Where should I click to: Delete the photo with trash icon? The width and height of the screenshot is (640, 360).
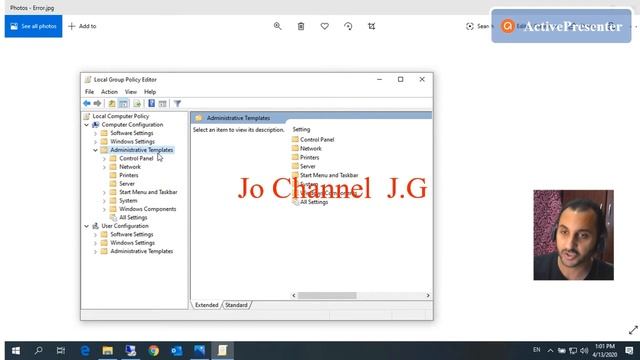pyautogui.click(x=301, y=26)
